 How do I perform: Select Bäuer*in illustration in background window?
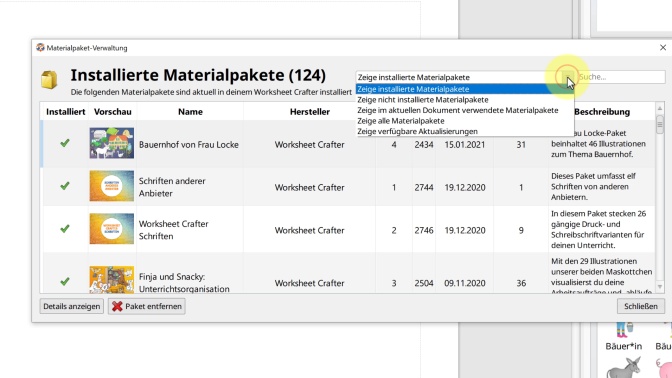(x=624, y=337)
